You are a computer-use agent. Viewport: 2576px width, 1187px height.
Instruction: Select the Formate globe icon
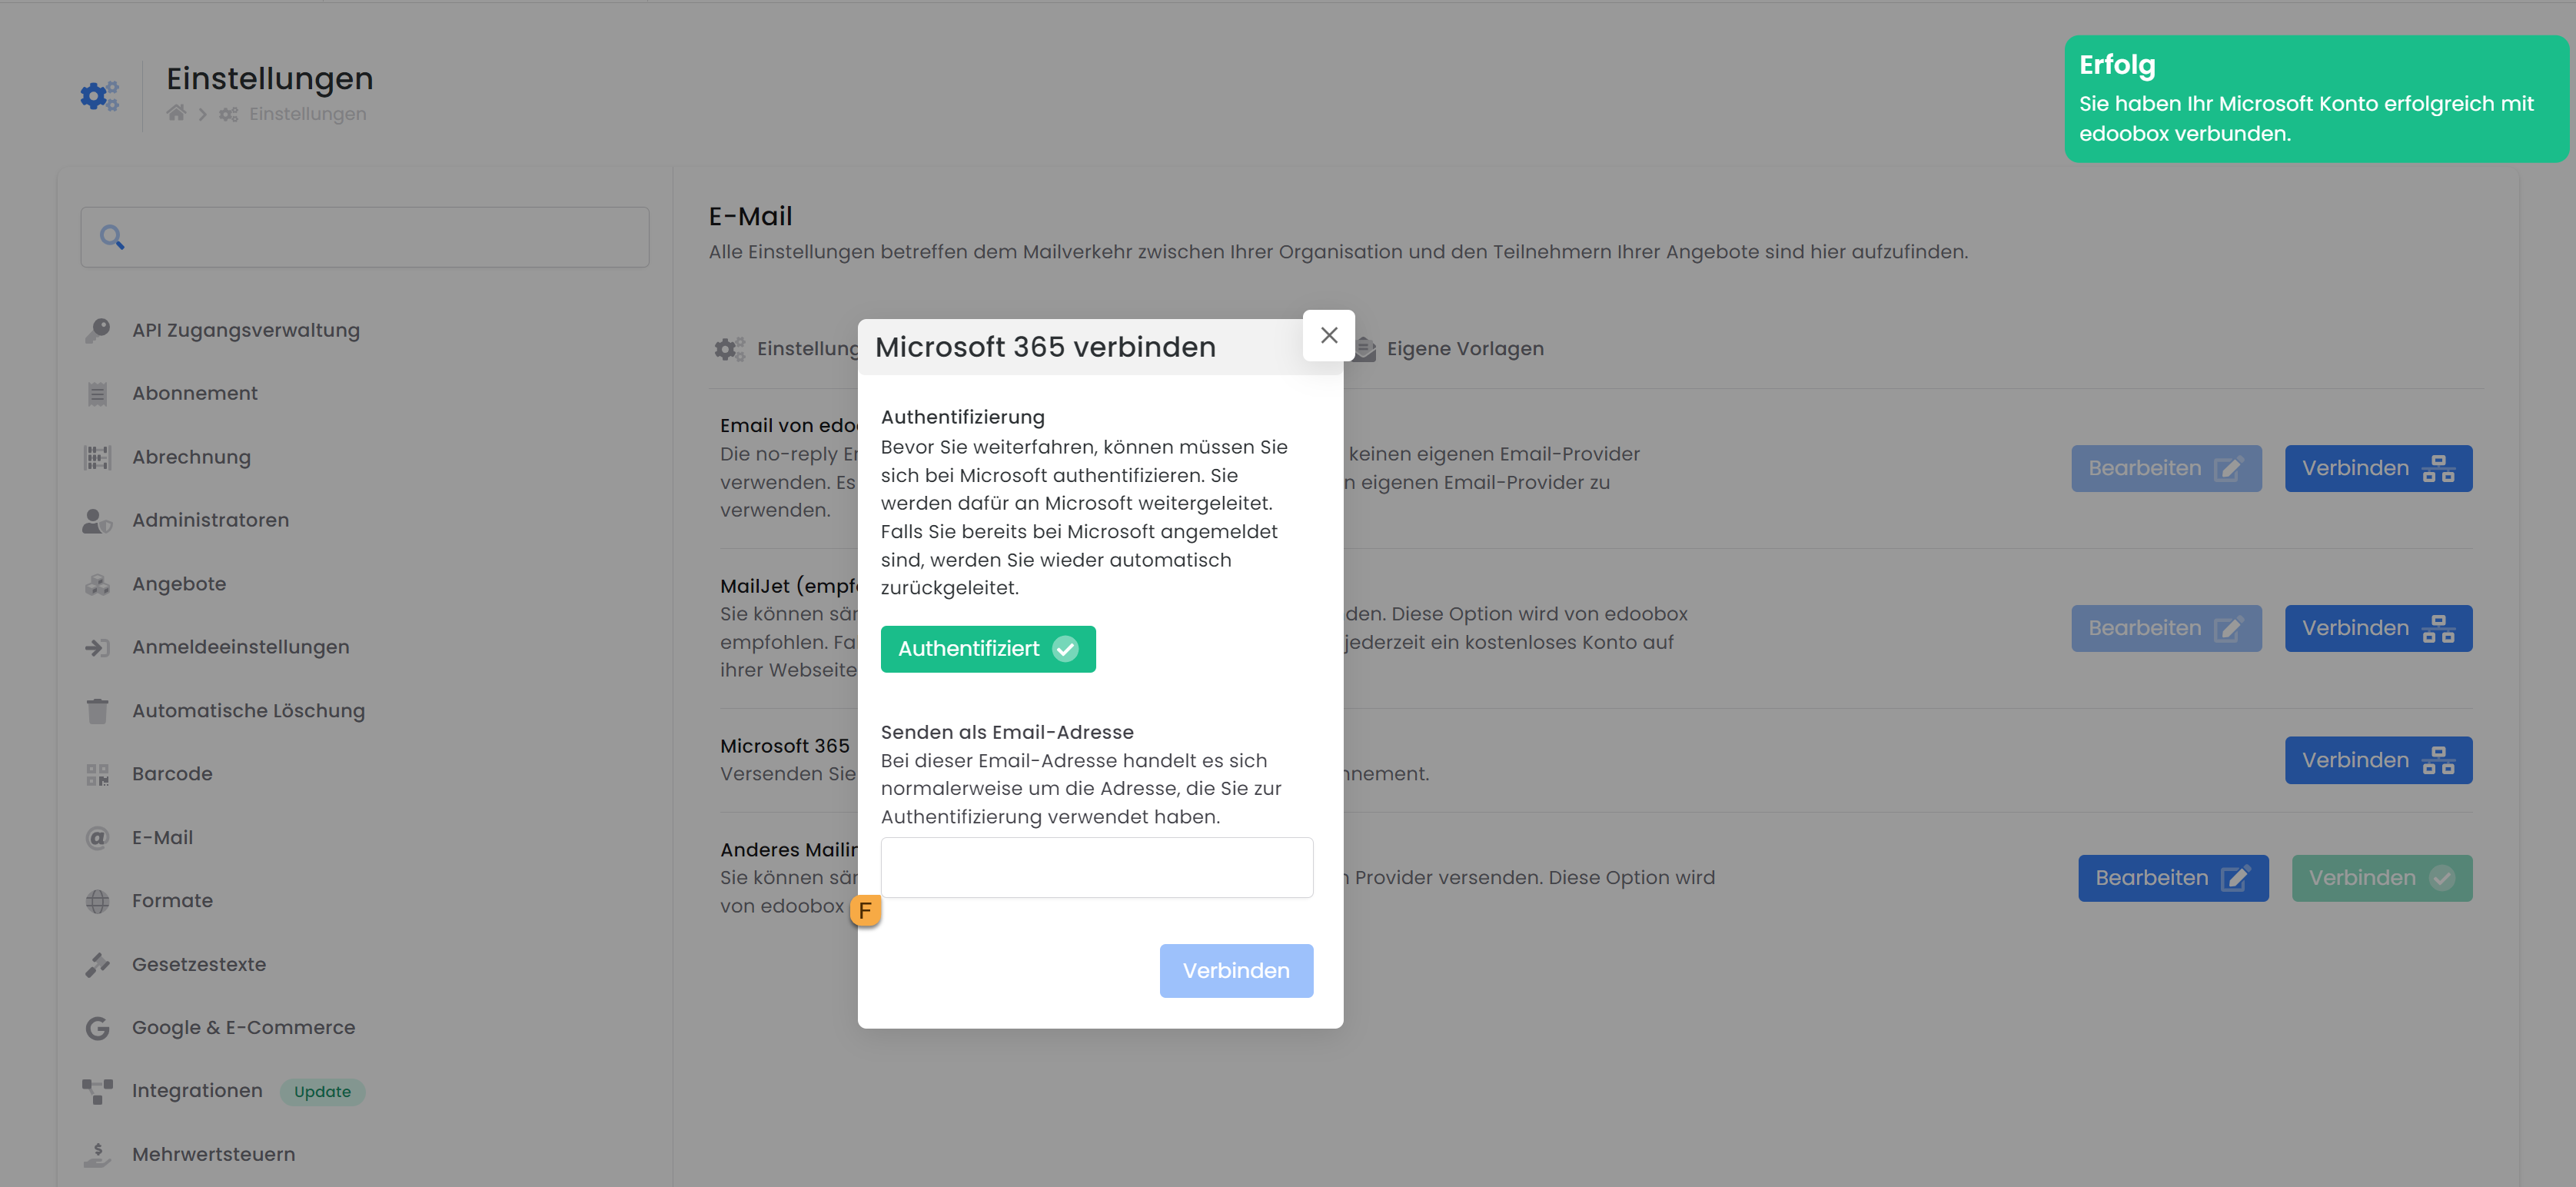(x=98, y=901)
